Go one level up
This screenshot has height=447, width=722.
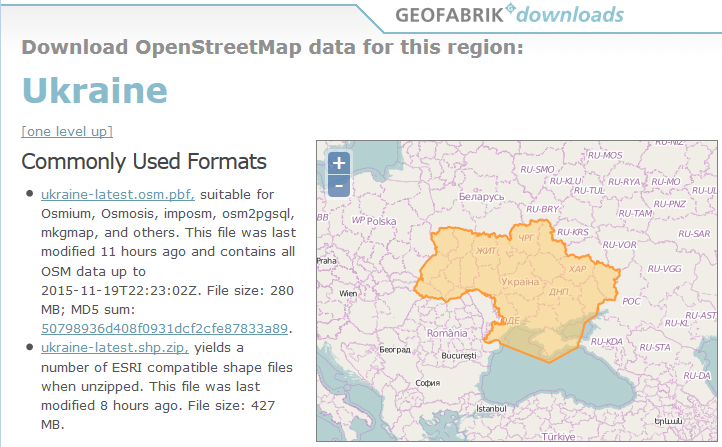[x=67, y=131]
